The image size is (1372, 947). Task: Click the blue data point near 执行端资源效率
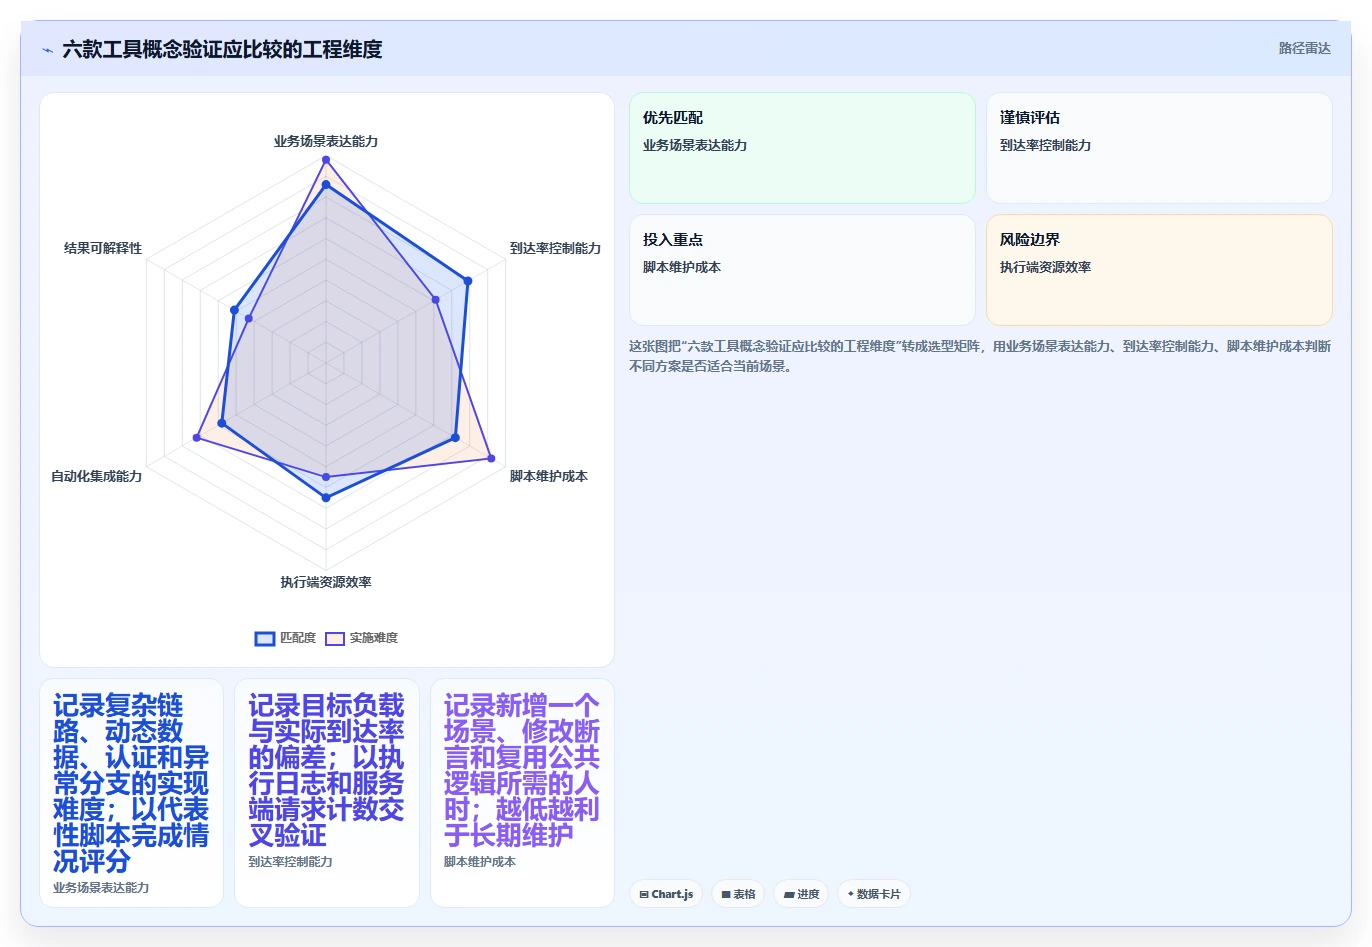click(x=326, y=497)
